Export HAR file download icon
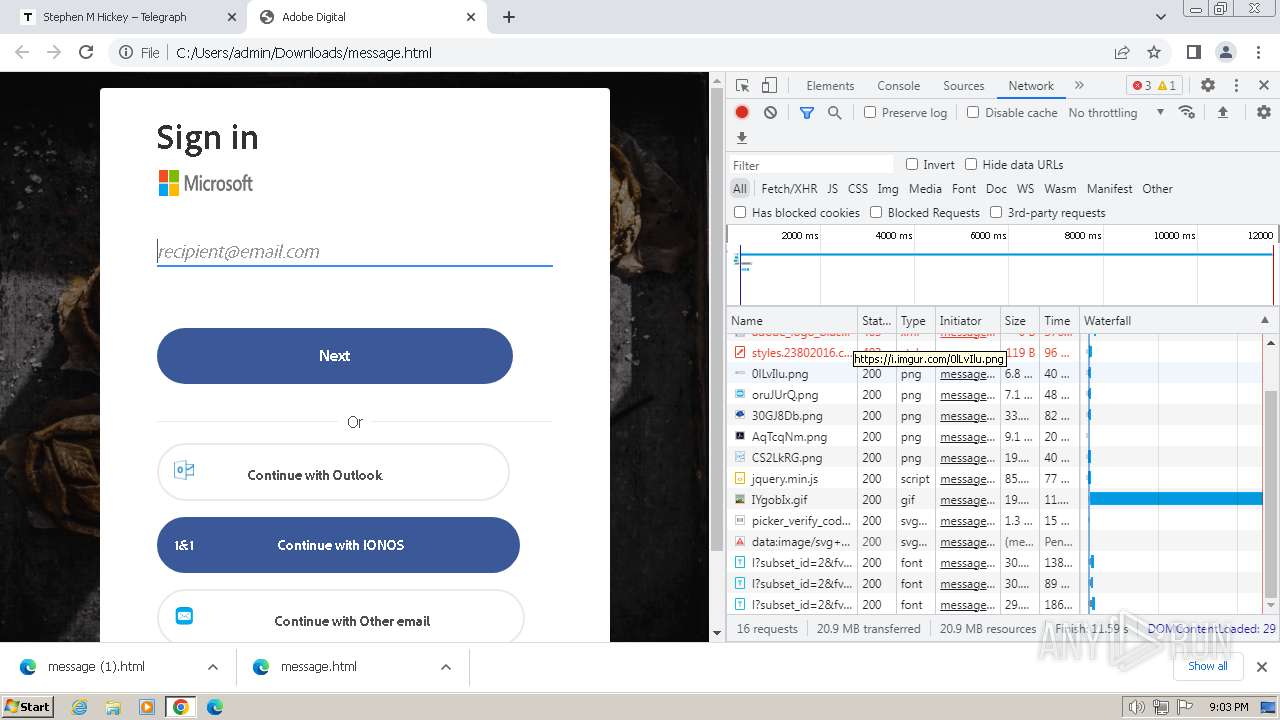 (742, 138)
